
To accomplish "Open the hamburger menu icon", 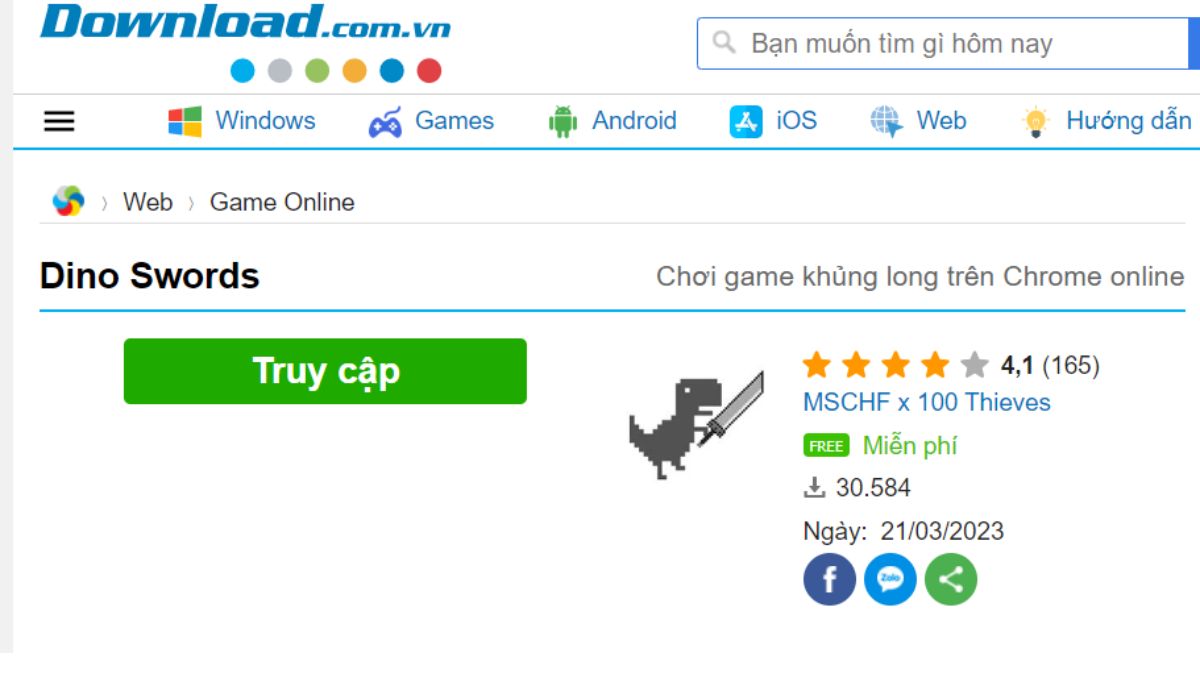I will click(x=59, y=122).
